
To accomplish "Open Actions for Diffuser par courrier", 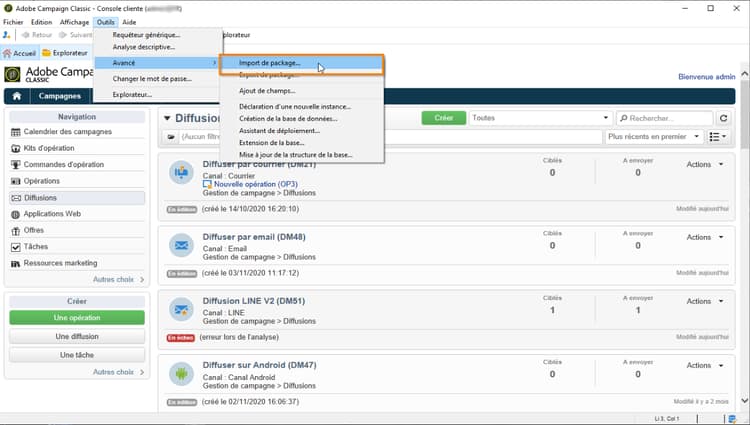I will point(705,164).
